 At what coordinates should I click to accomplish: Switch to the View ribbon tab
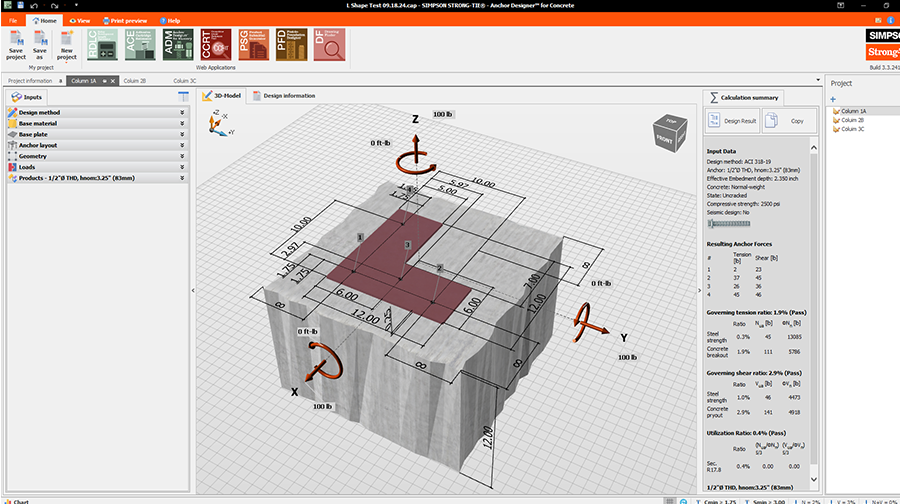point(80,21)
